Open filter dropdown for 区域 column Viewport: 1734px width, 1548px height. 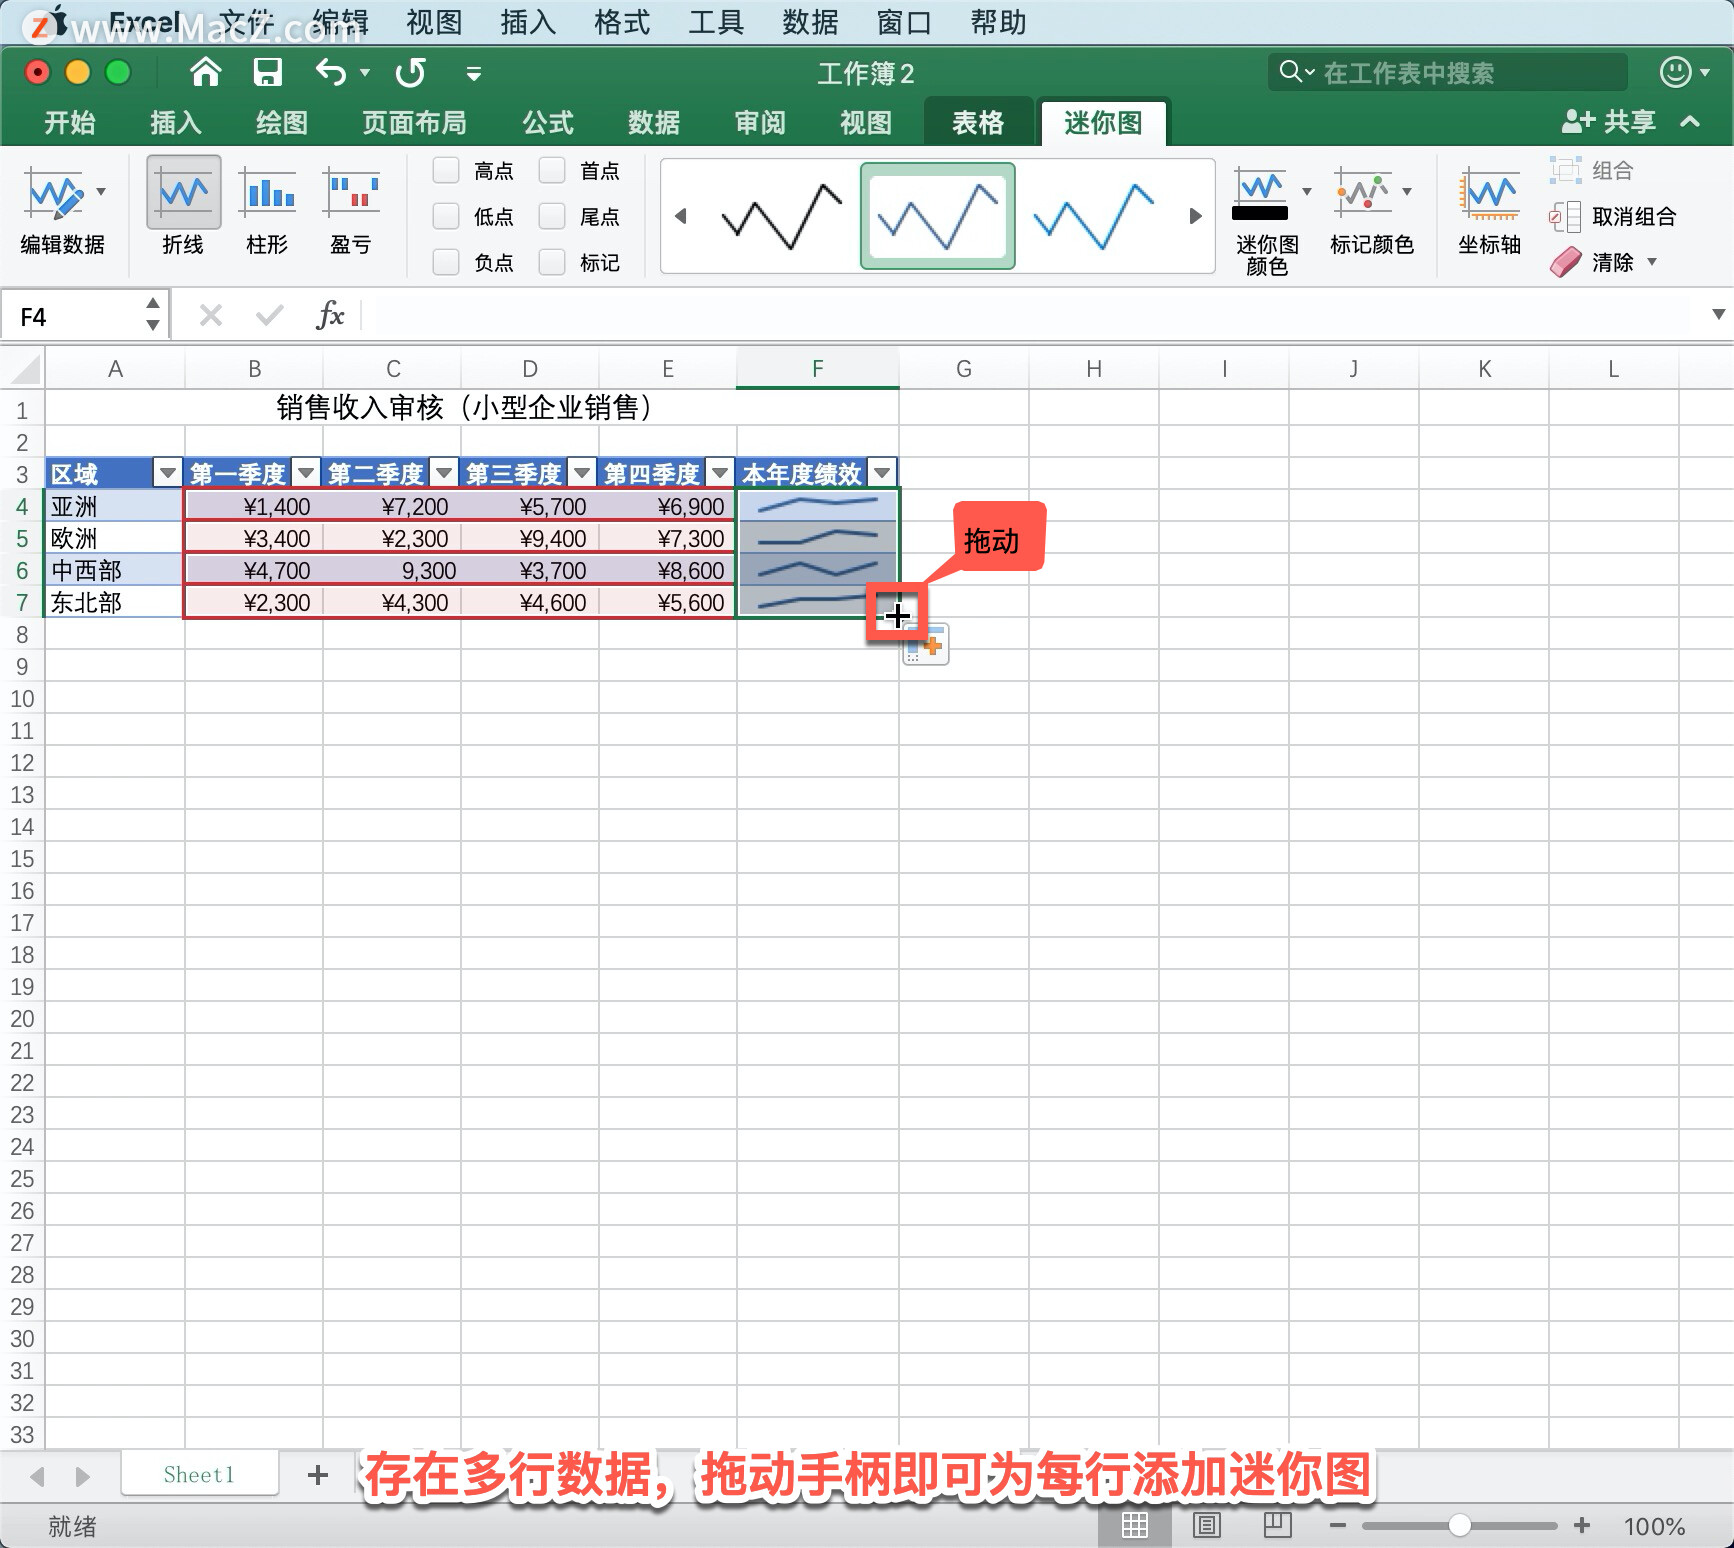167,472
